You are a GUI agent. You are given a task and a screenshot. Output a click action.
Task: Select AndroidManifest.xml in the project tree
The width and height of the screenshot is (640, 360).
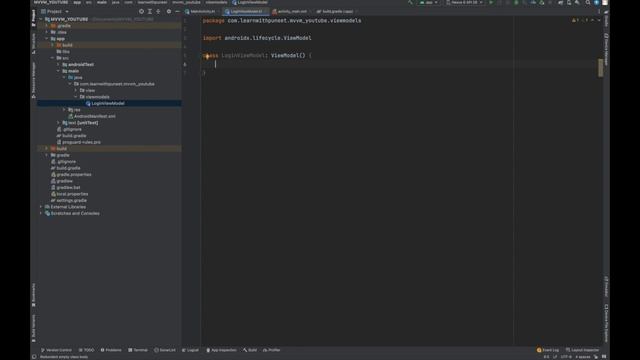pos(92,116)
